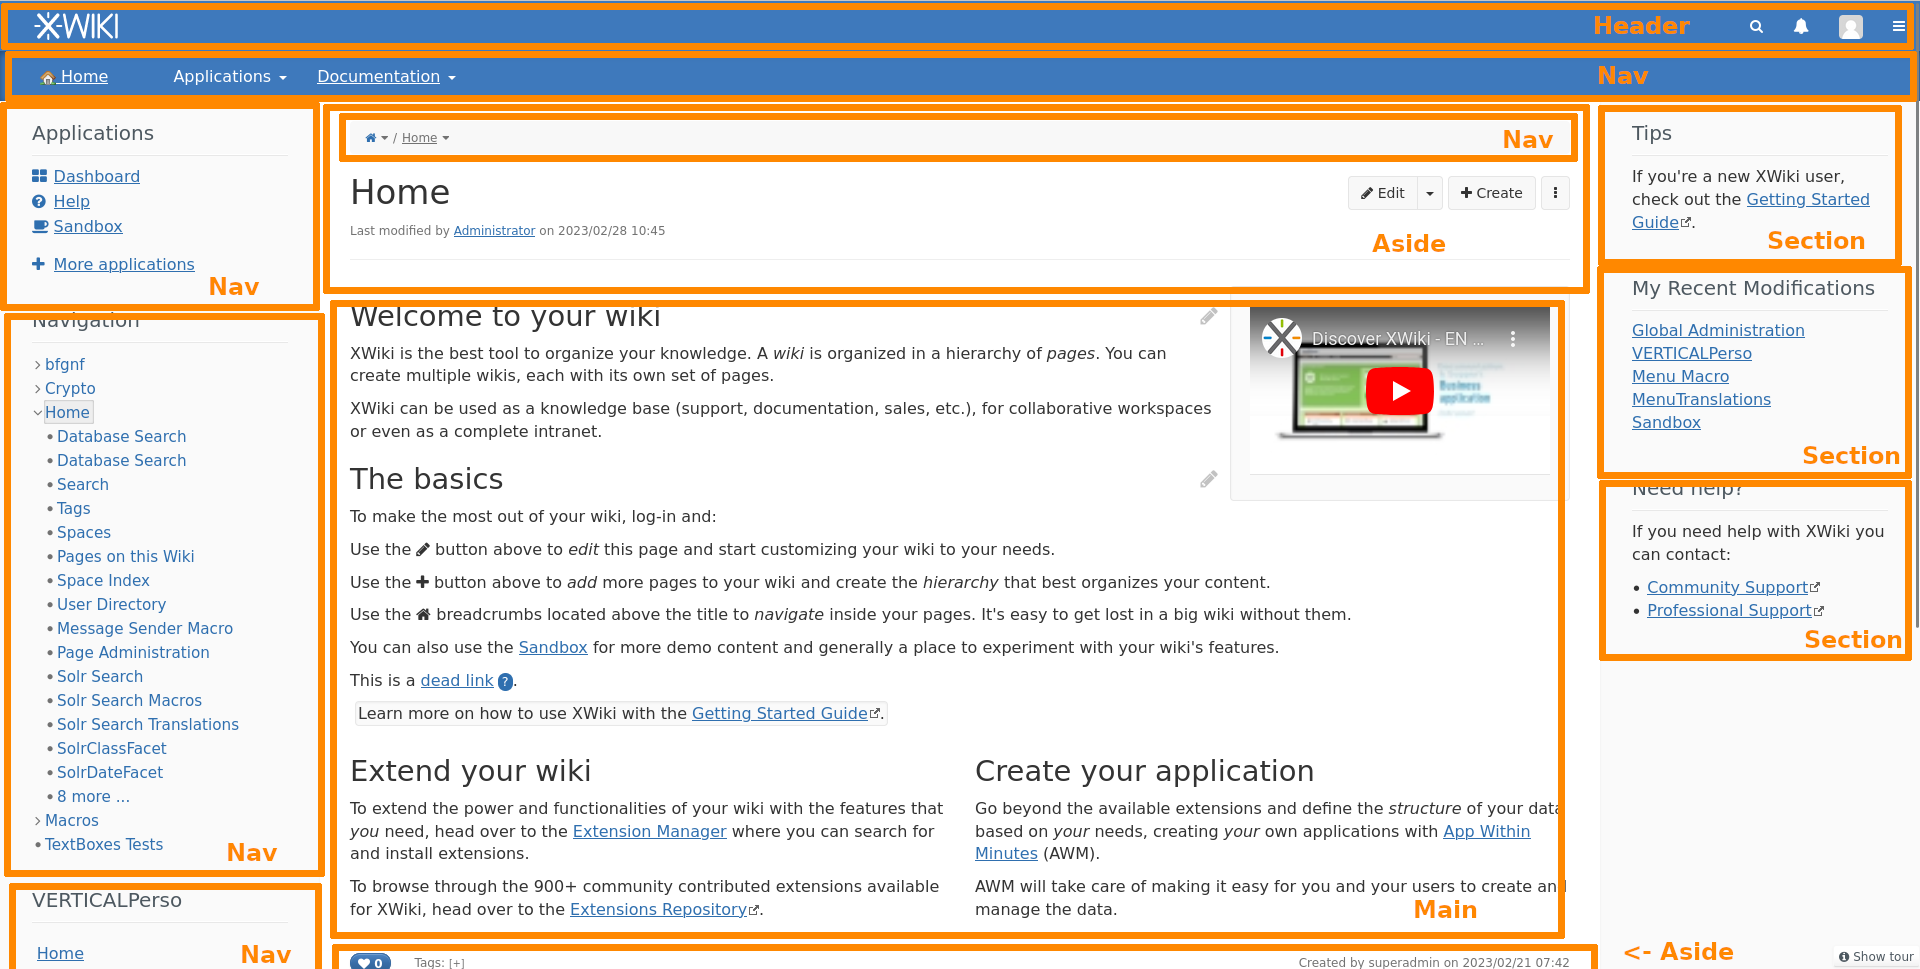1920x969 pixels.
Task: Open the Extension Manager link
Action: click(x=649, y=832)
